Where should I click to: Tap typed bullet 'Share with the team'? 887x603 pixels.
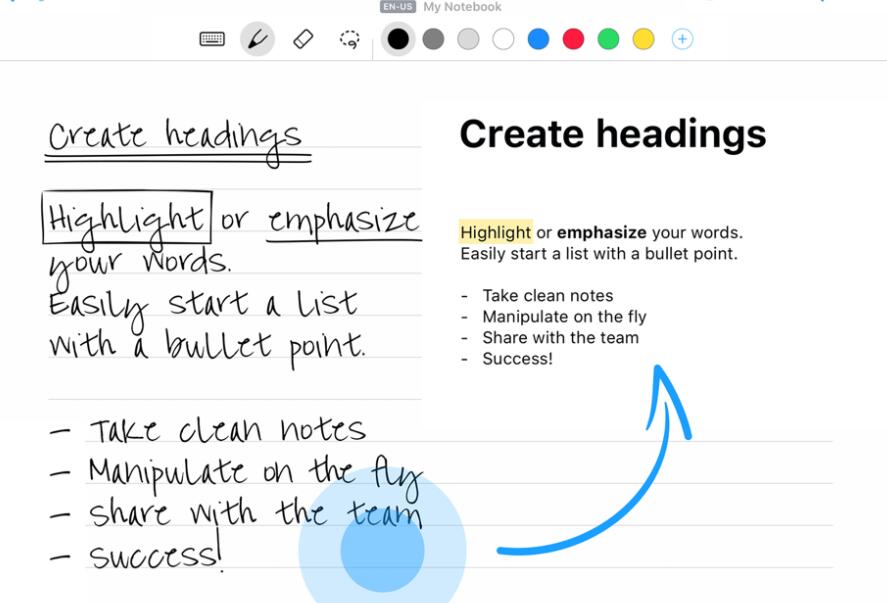pos(561,338)
